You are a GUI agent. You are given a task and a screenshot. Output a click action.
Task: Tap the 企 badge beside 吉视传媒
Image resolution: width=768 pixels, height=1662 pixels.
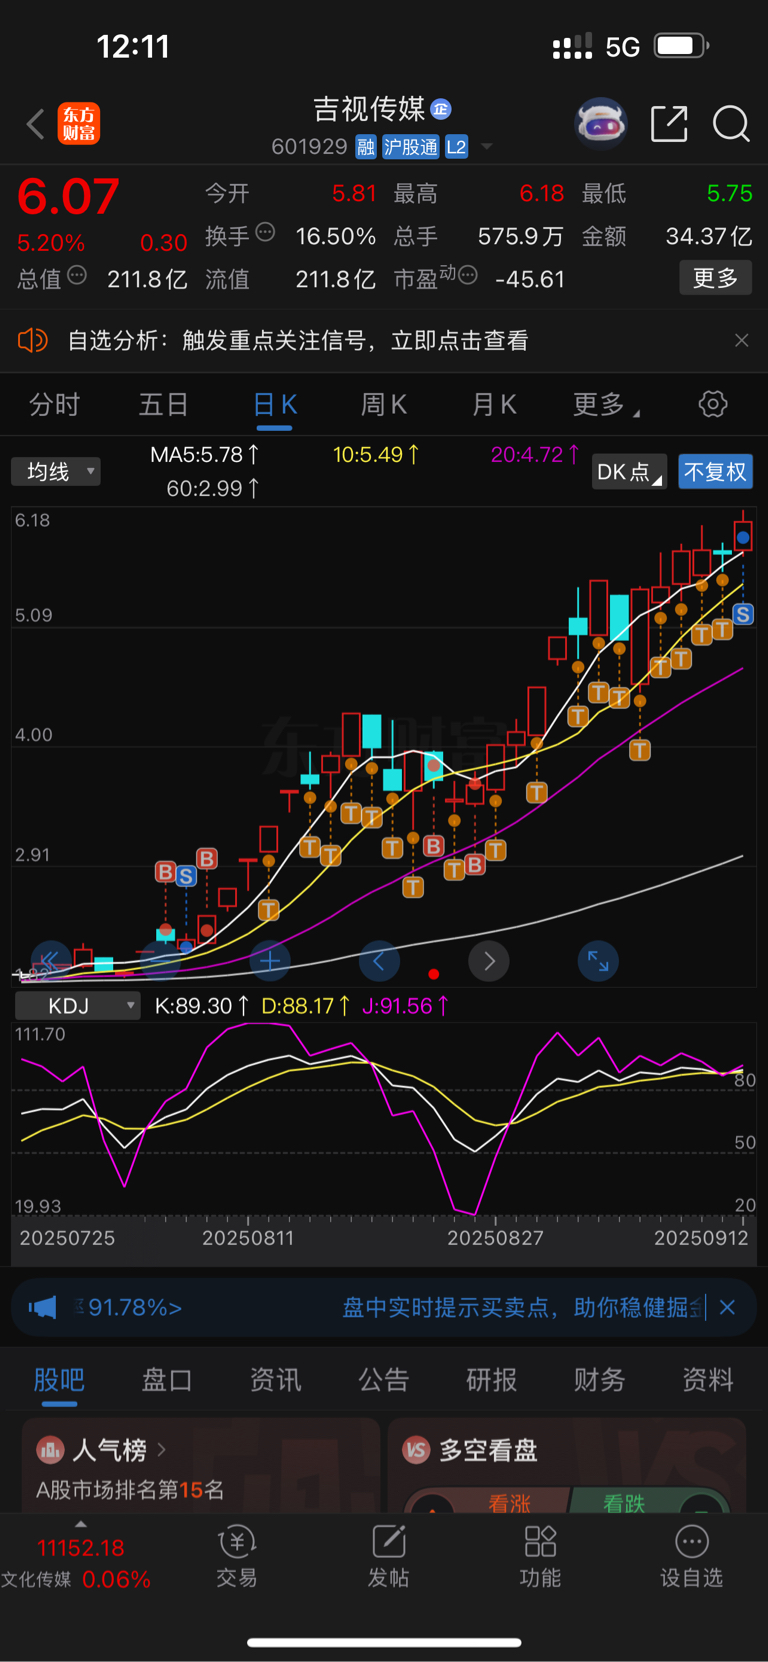pos(441,108)
